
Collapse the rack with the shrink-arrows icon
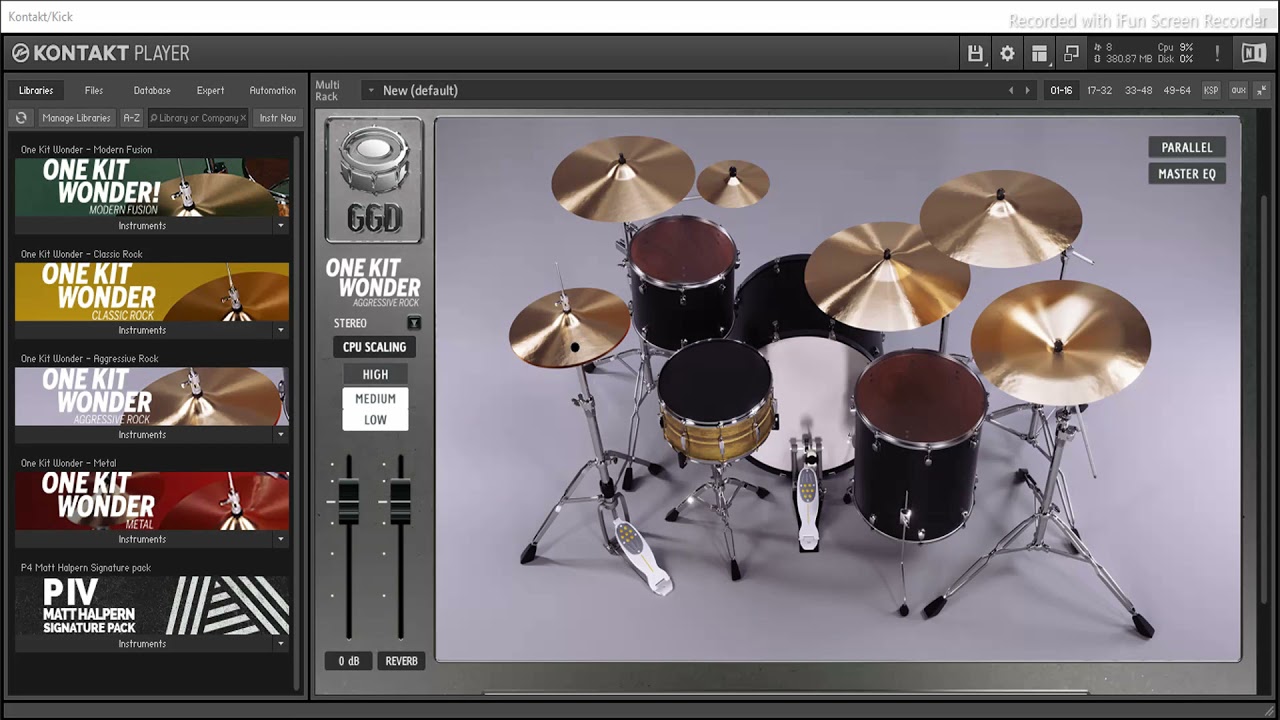(x=1262, y=90)
